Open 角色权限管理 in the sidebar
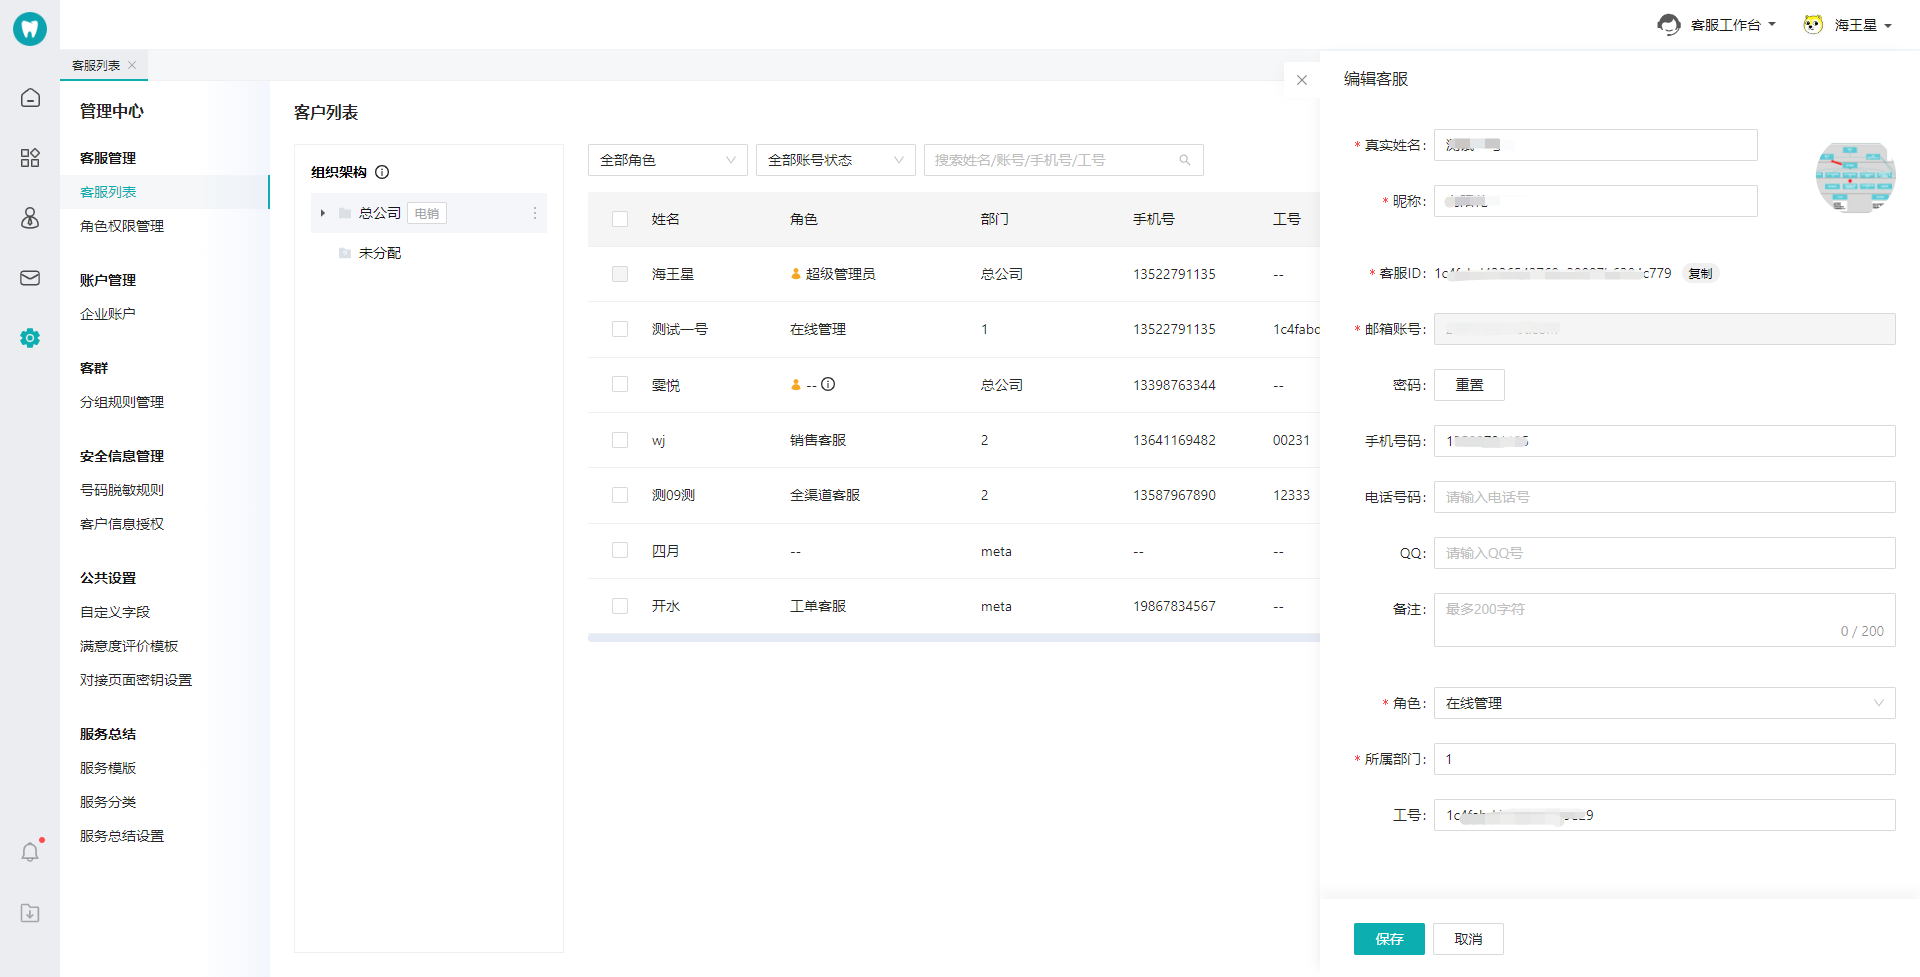 click(x=122, y=226)
